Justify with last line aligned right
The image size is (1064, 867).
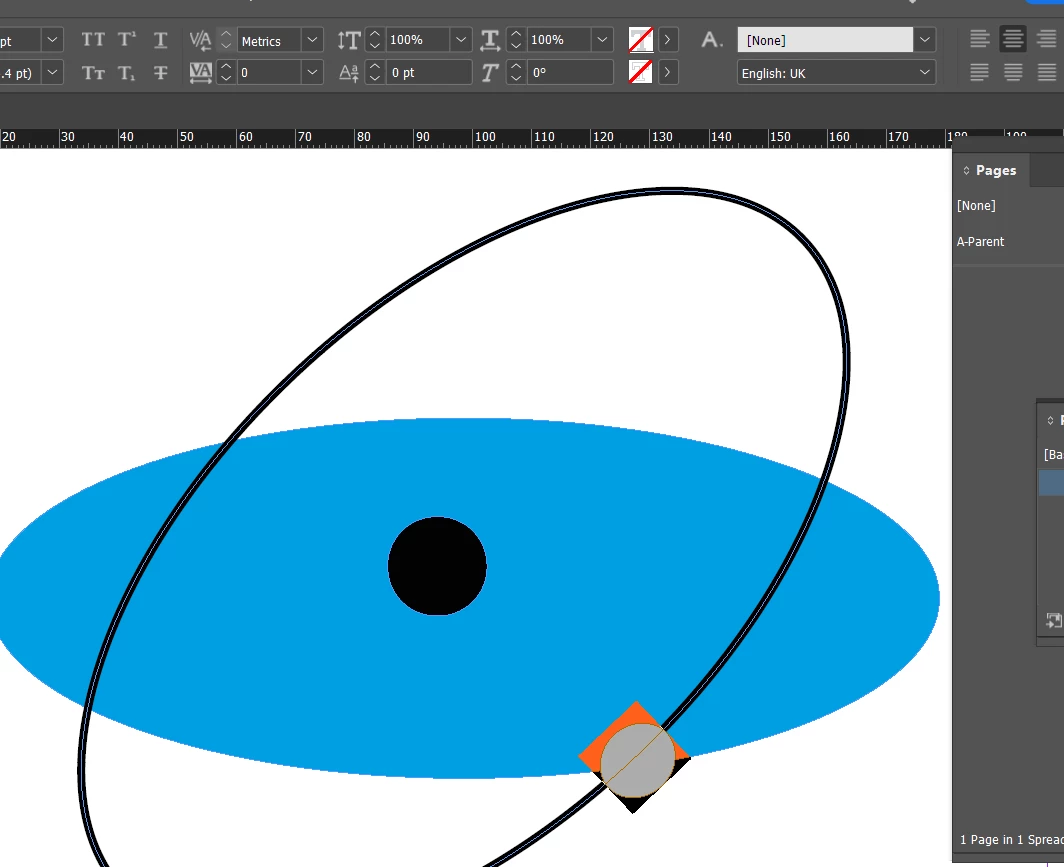(x=1047, y=72)
